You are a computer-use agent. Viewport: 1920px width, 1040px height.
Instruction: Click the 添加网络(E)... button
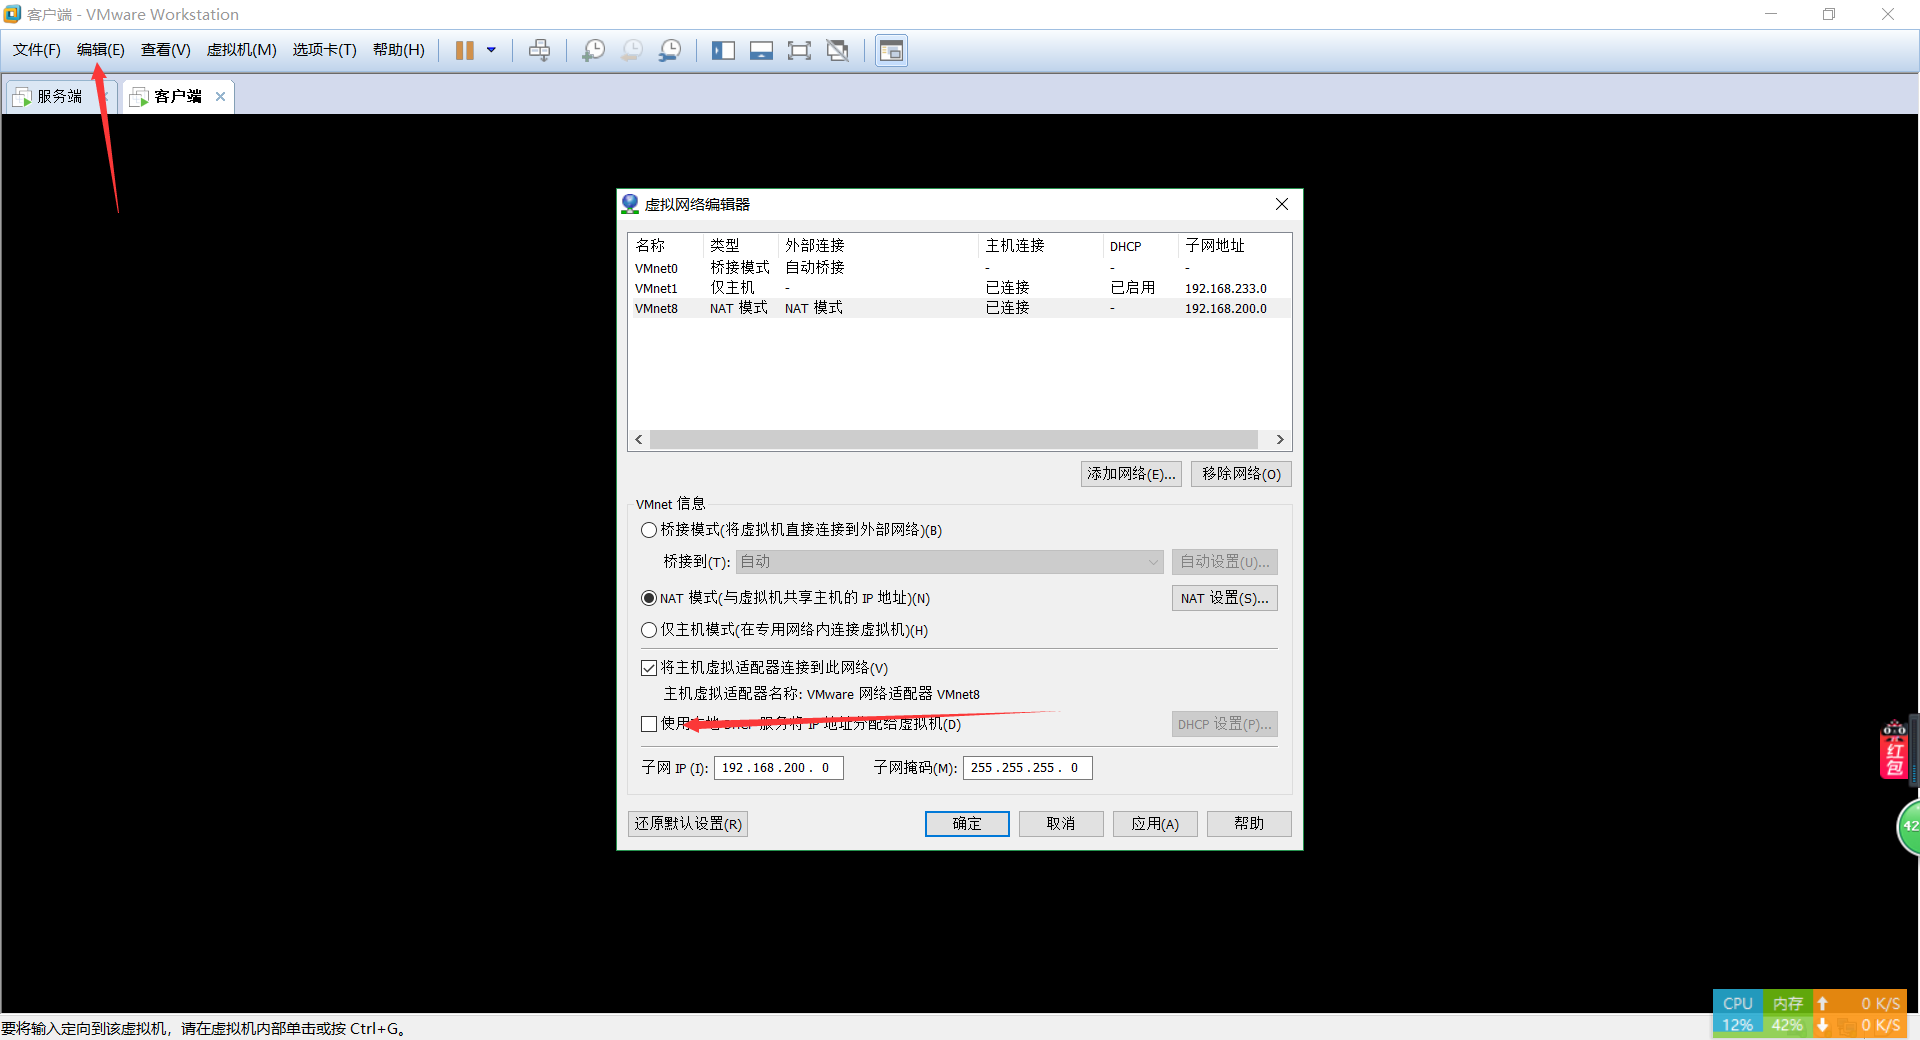[1131, 474]
